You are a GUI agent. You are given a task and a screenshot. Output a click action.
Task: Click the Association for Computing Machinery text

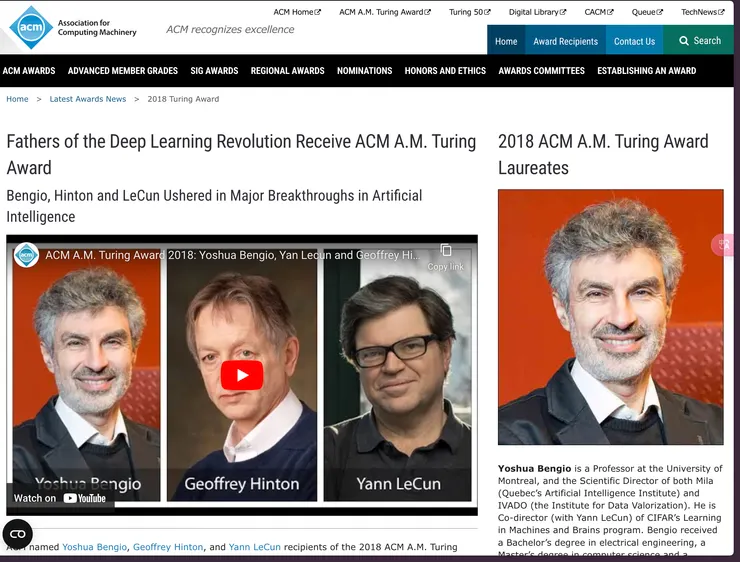(97, 27)
